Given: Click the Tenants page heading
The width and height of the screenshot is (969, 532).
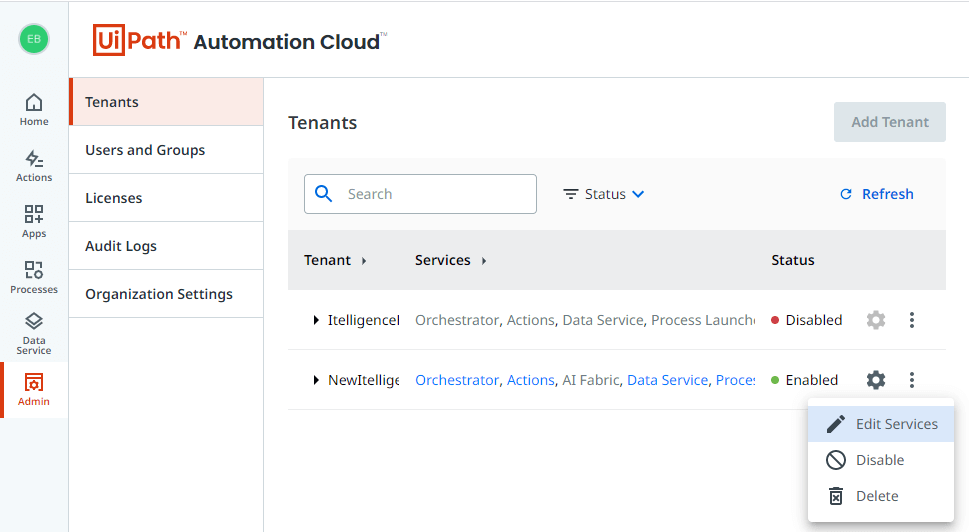Looking at the screenshot, I should tap(323, 122).
